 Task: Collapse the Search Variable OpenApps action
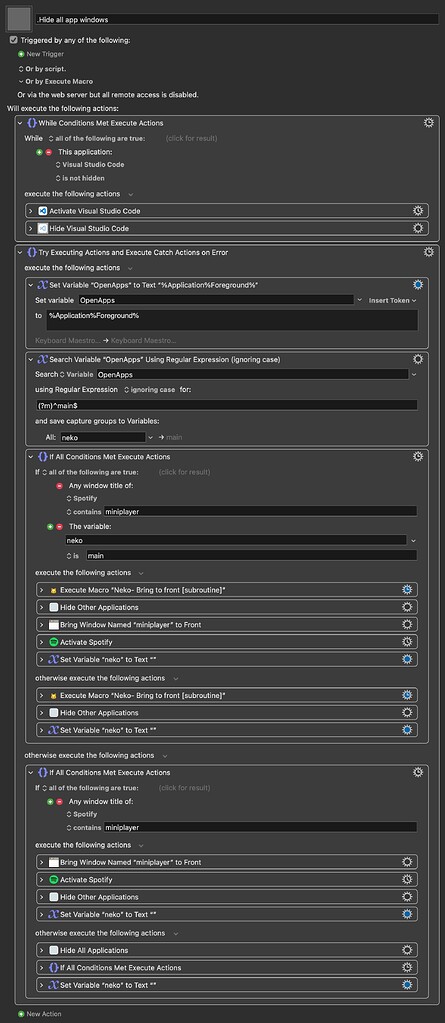point(31,359)
